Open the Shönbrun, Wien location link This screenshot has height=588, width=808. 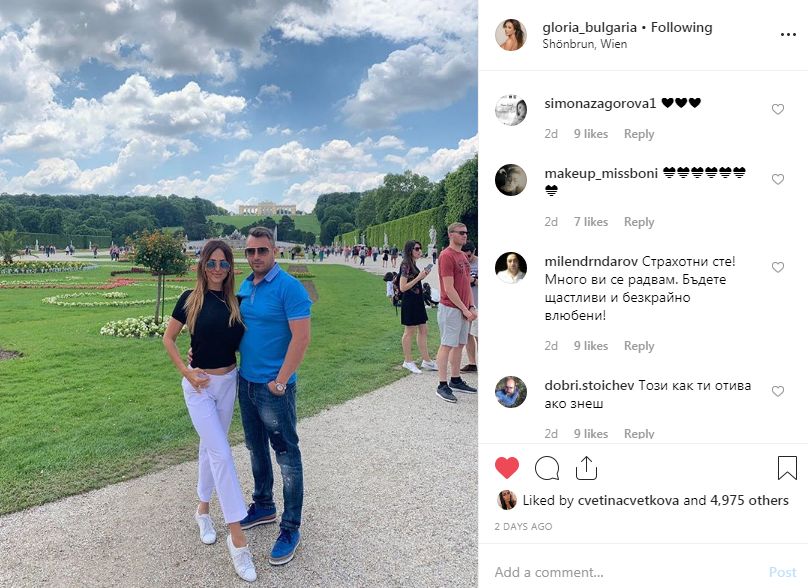click(x=584, y=44)
